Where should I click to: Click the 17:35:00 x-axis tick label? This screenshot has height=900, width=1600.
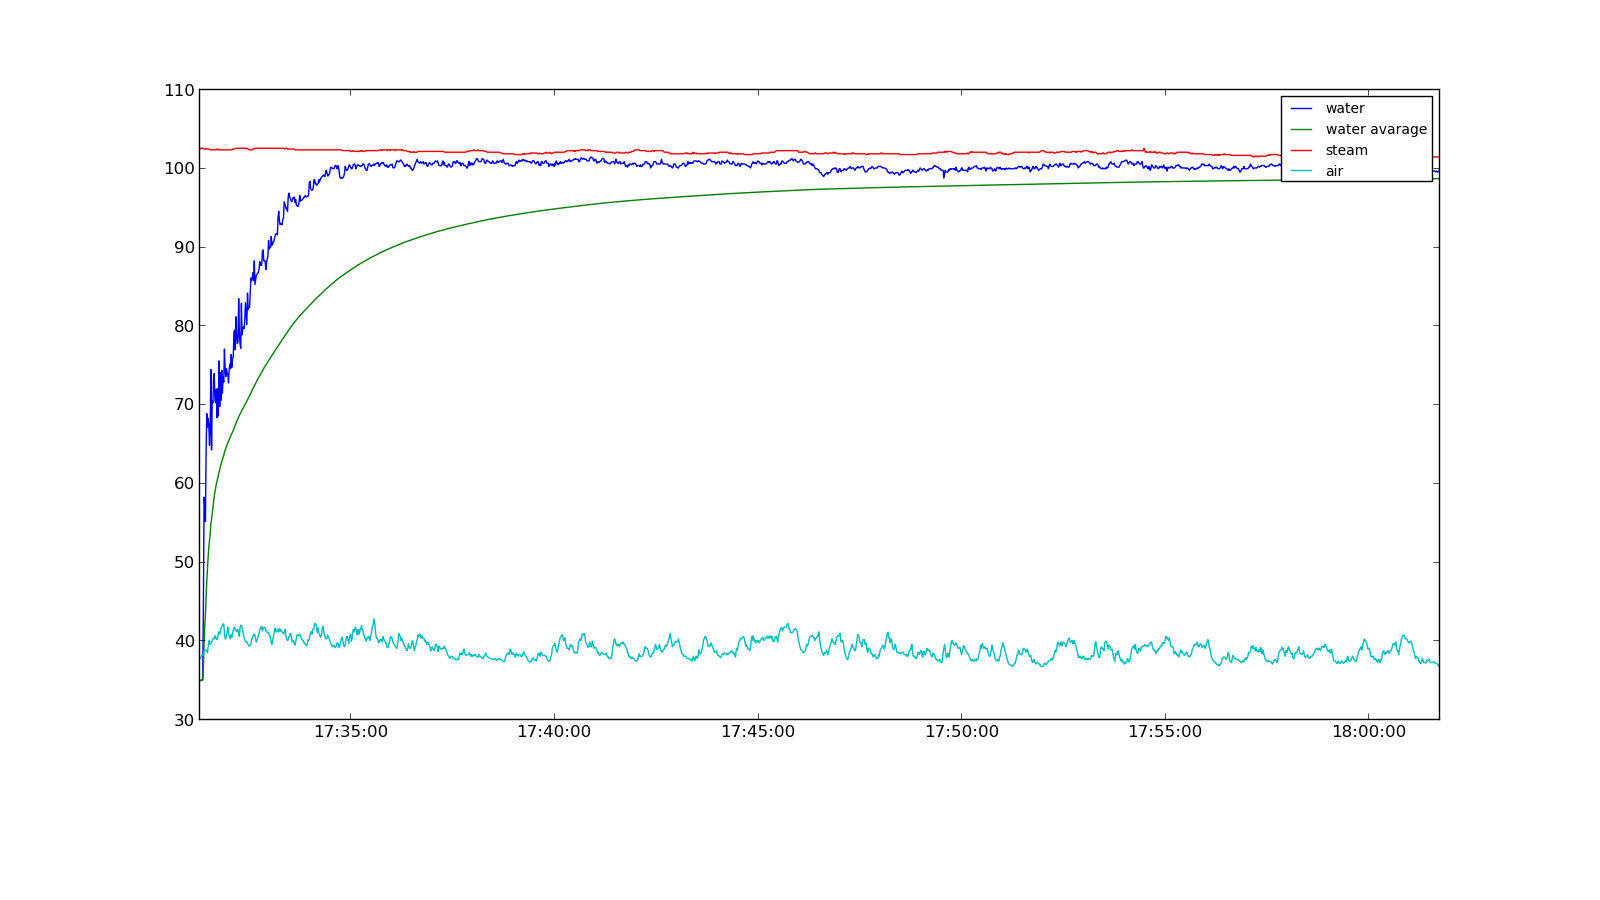pos(351,732)
